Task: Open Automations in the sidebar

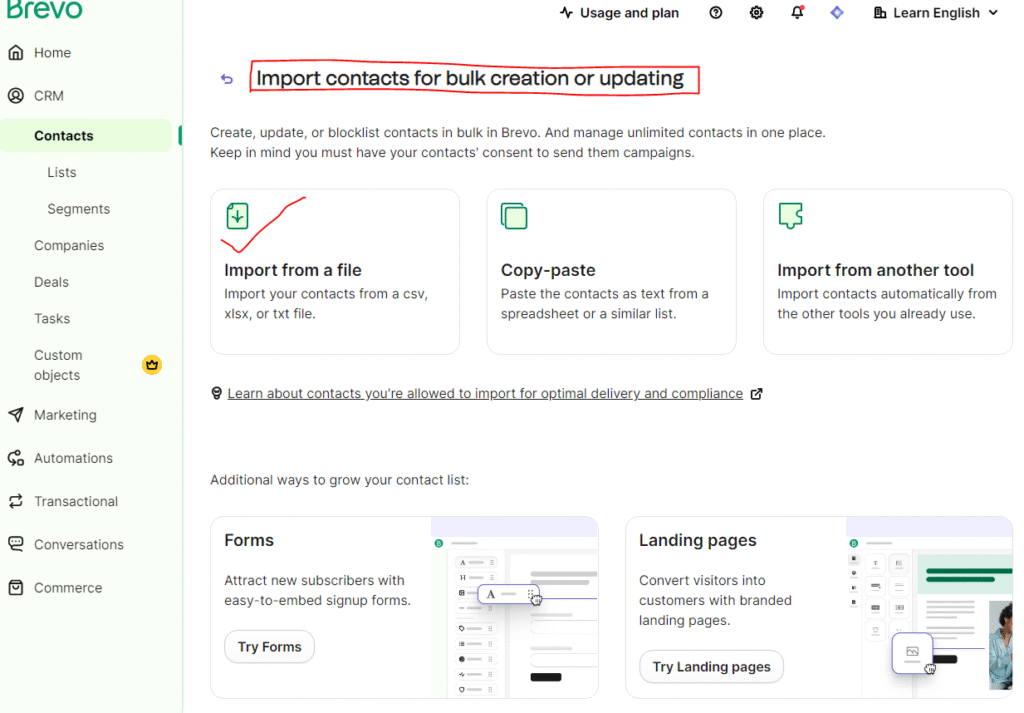Action: click(73, 458)
